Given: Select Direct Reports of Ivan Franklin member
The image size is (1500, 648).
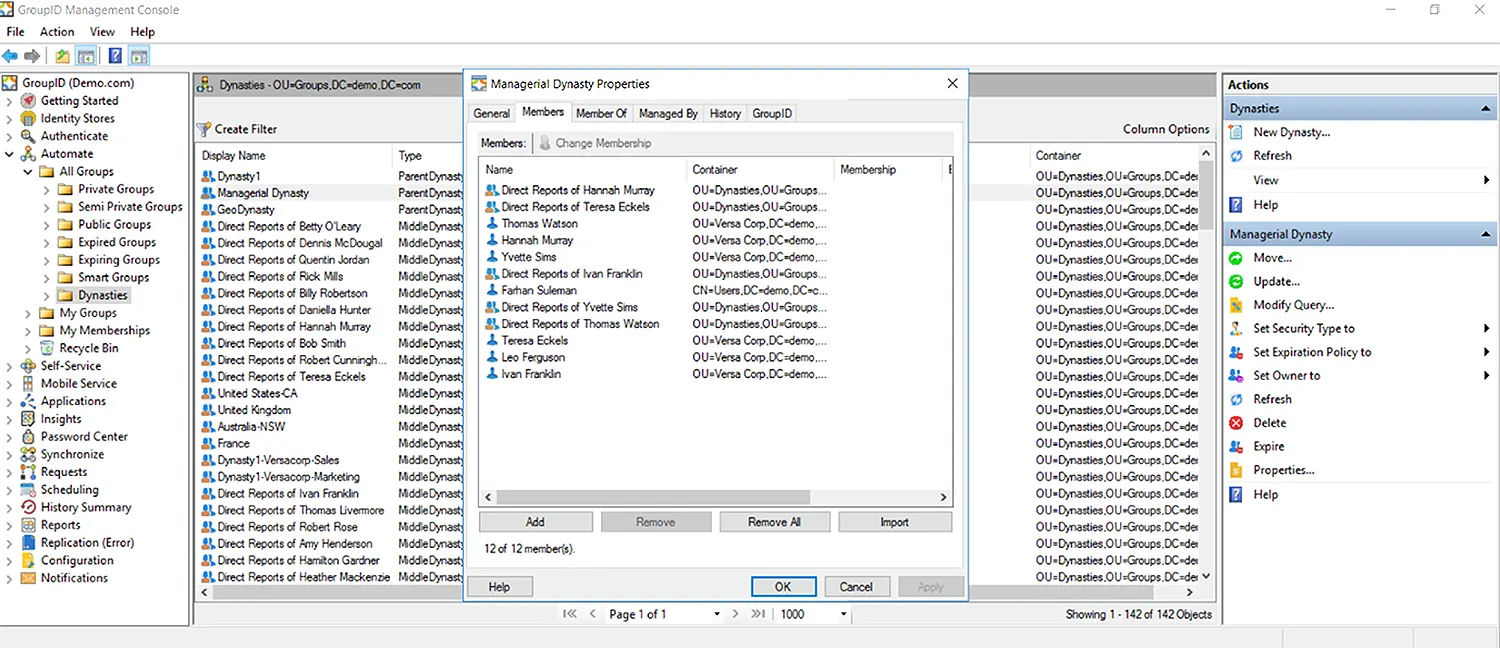Looking at the screenshot, I should (571, 274).
